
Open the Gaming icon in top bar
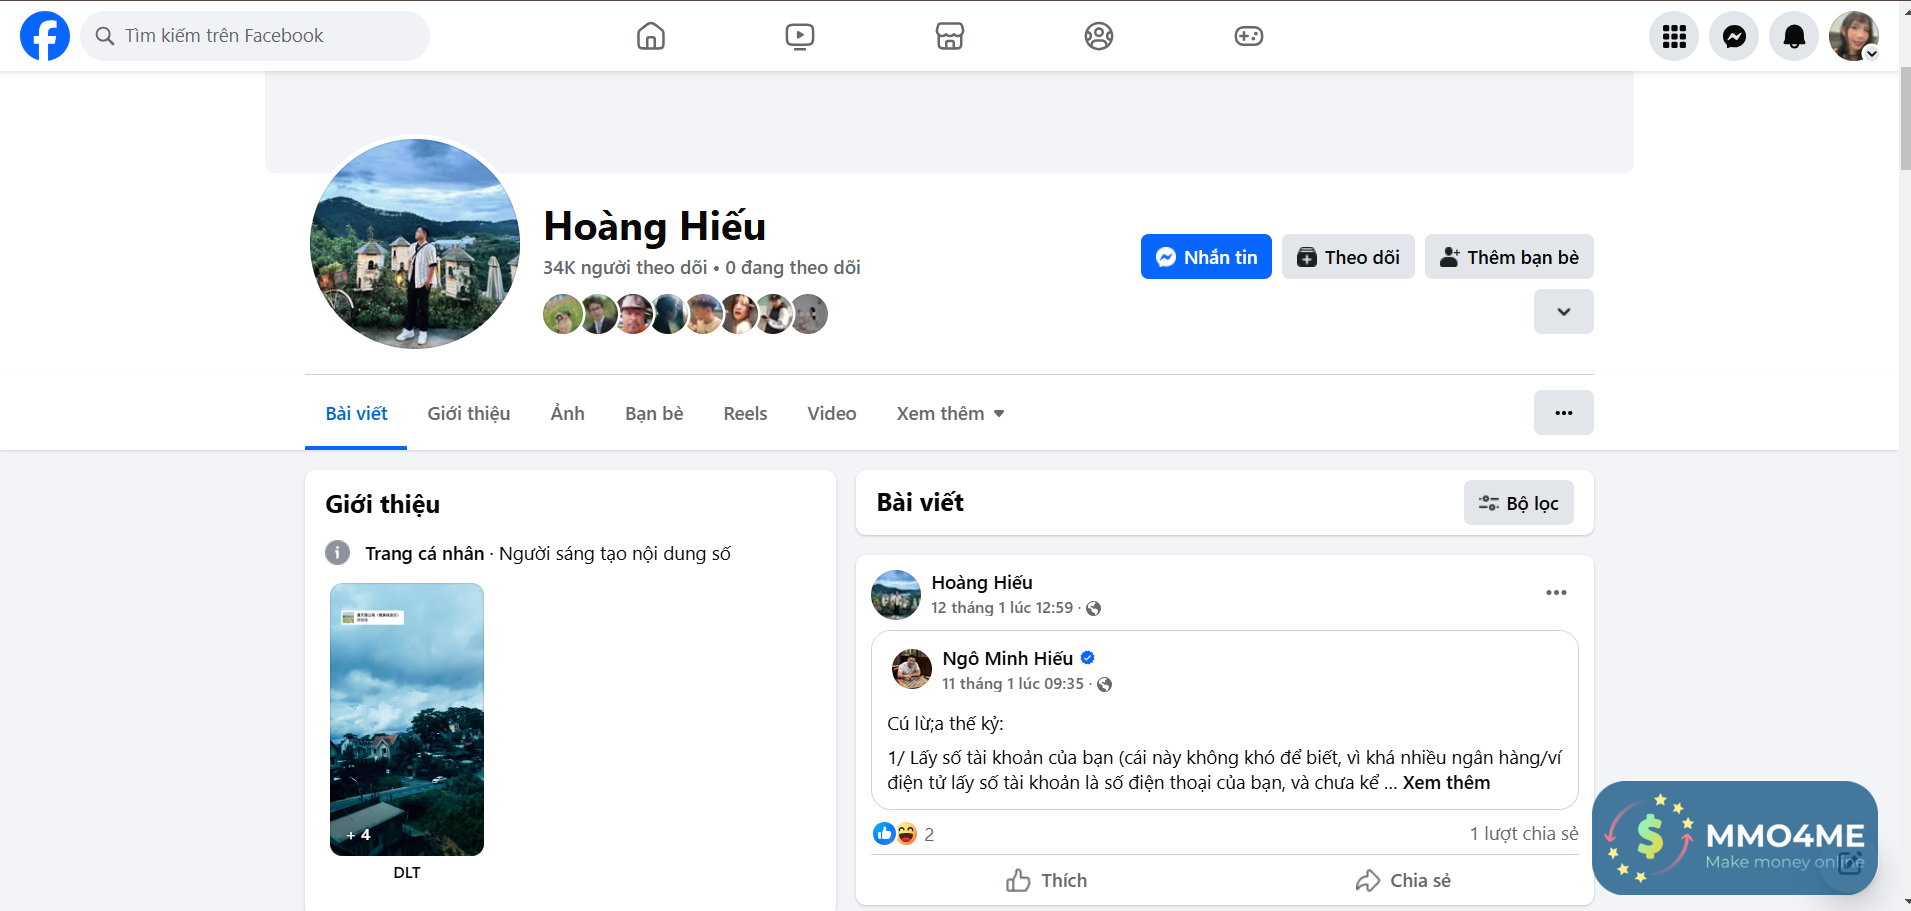(1248, 36)
